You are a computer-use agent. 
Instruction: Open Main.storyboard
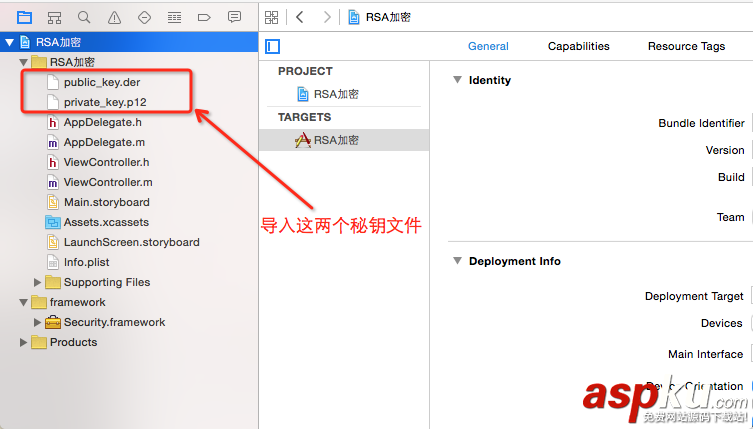[x=107, y=202]
